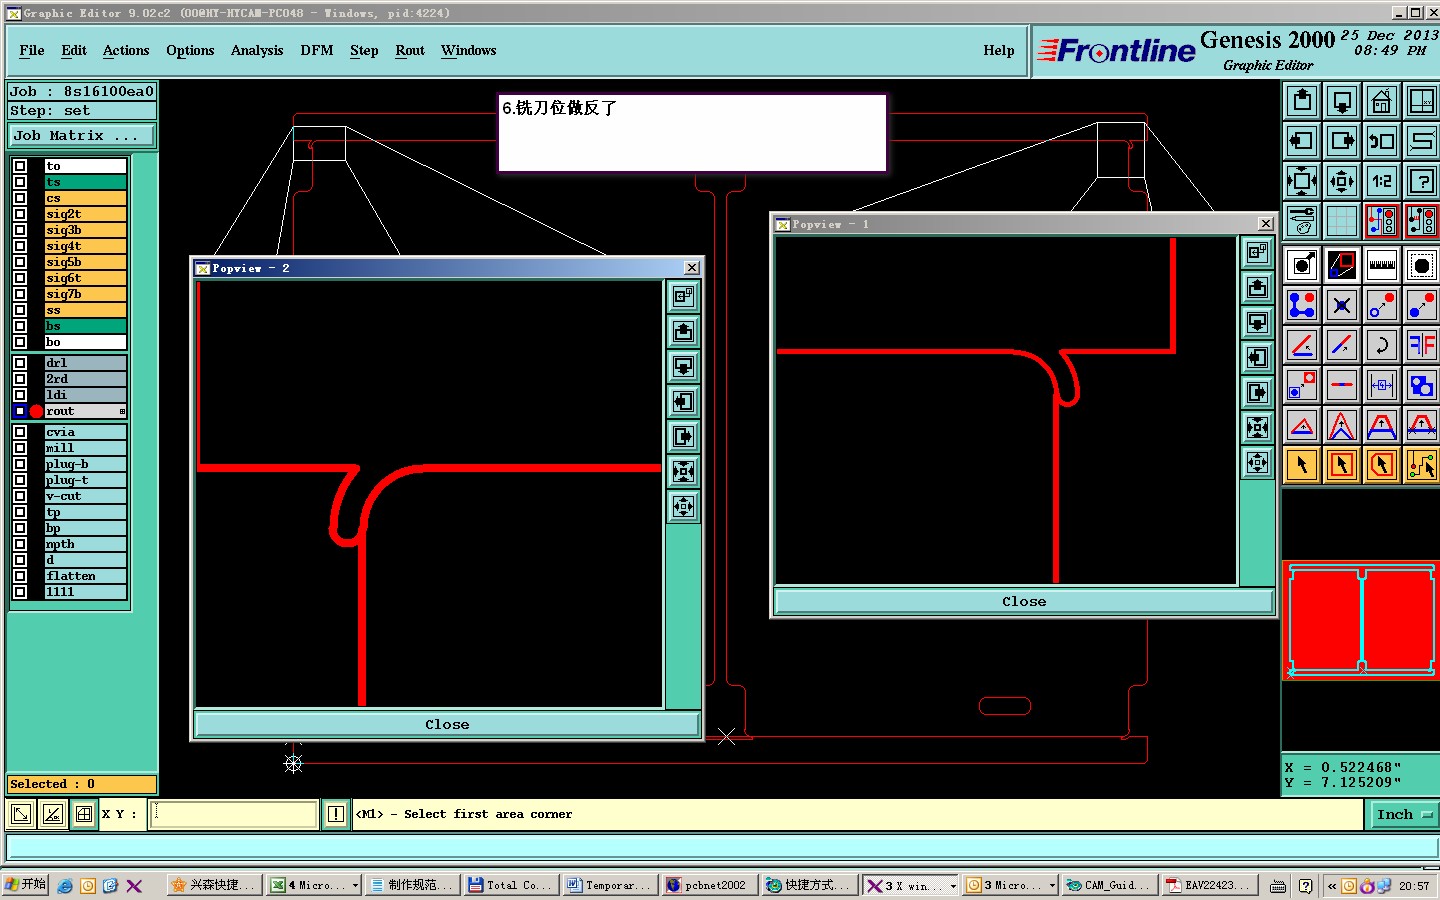Expand the '3 Micro...' taskbar group arrow
Image resolution: width=1440 pixels, height=900 pixels.
(1052, 885)
